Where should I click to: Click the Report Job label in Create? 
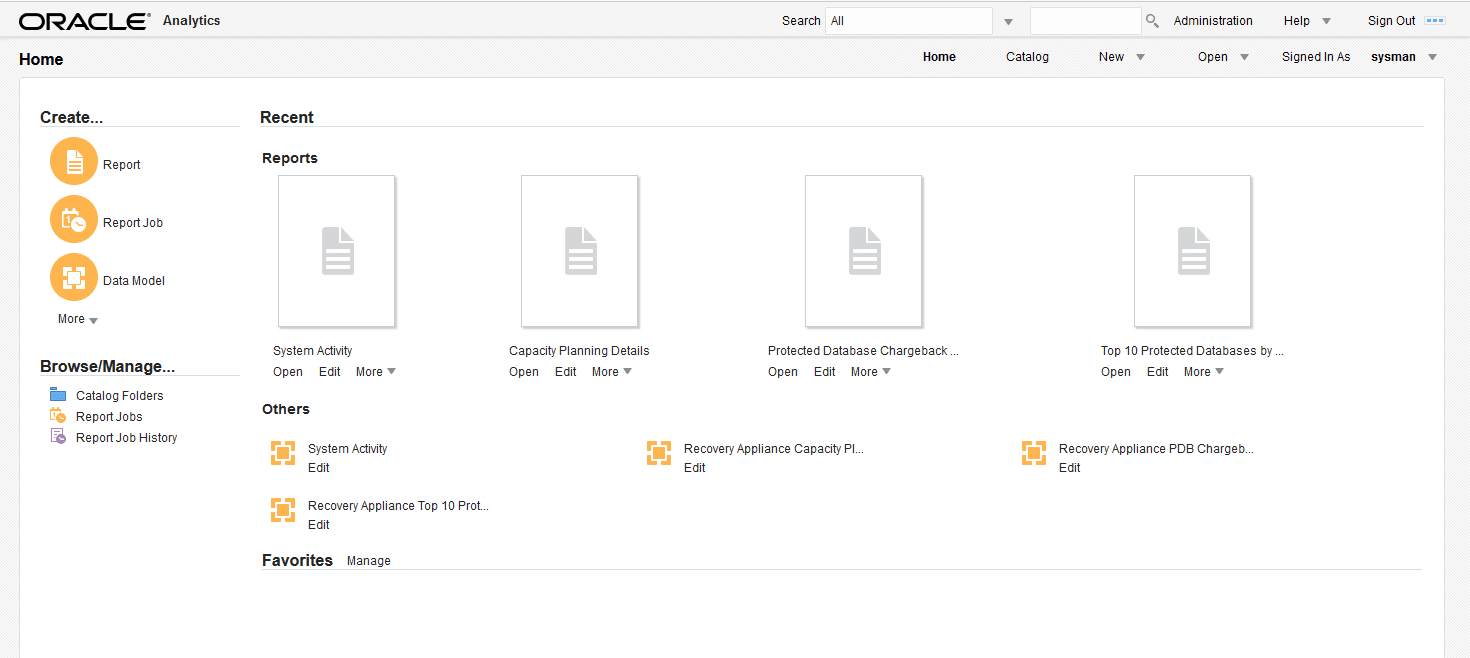coord(133,223)
